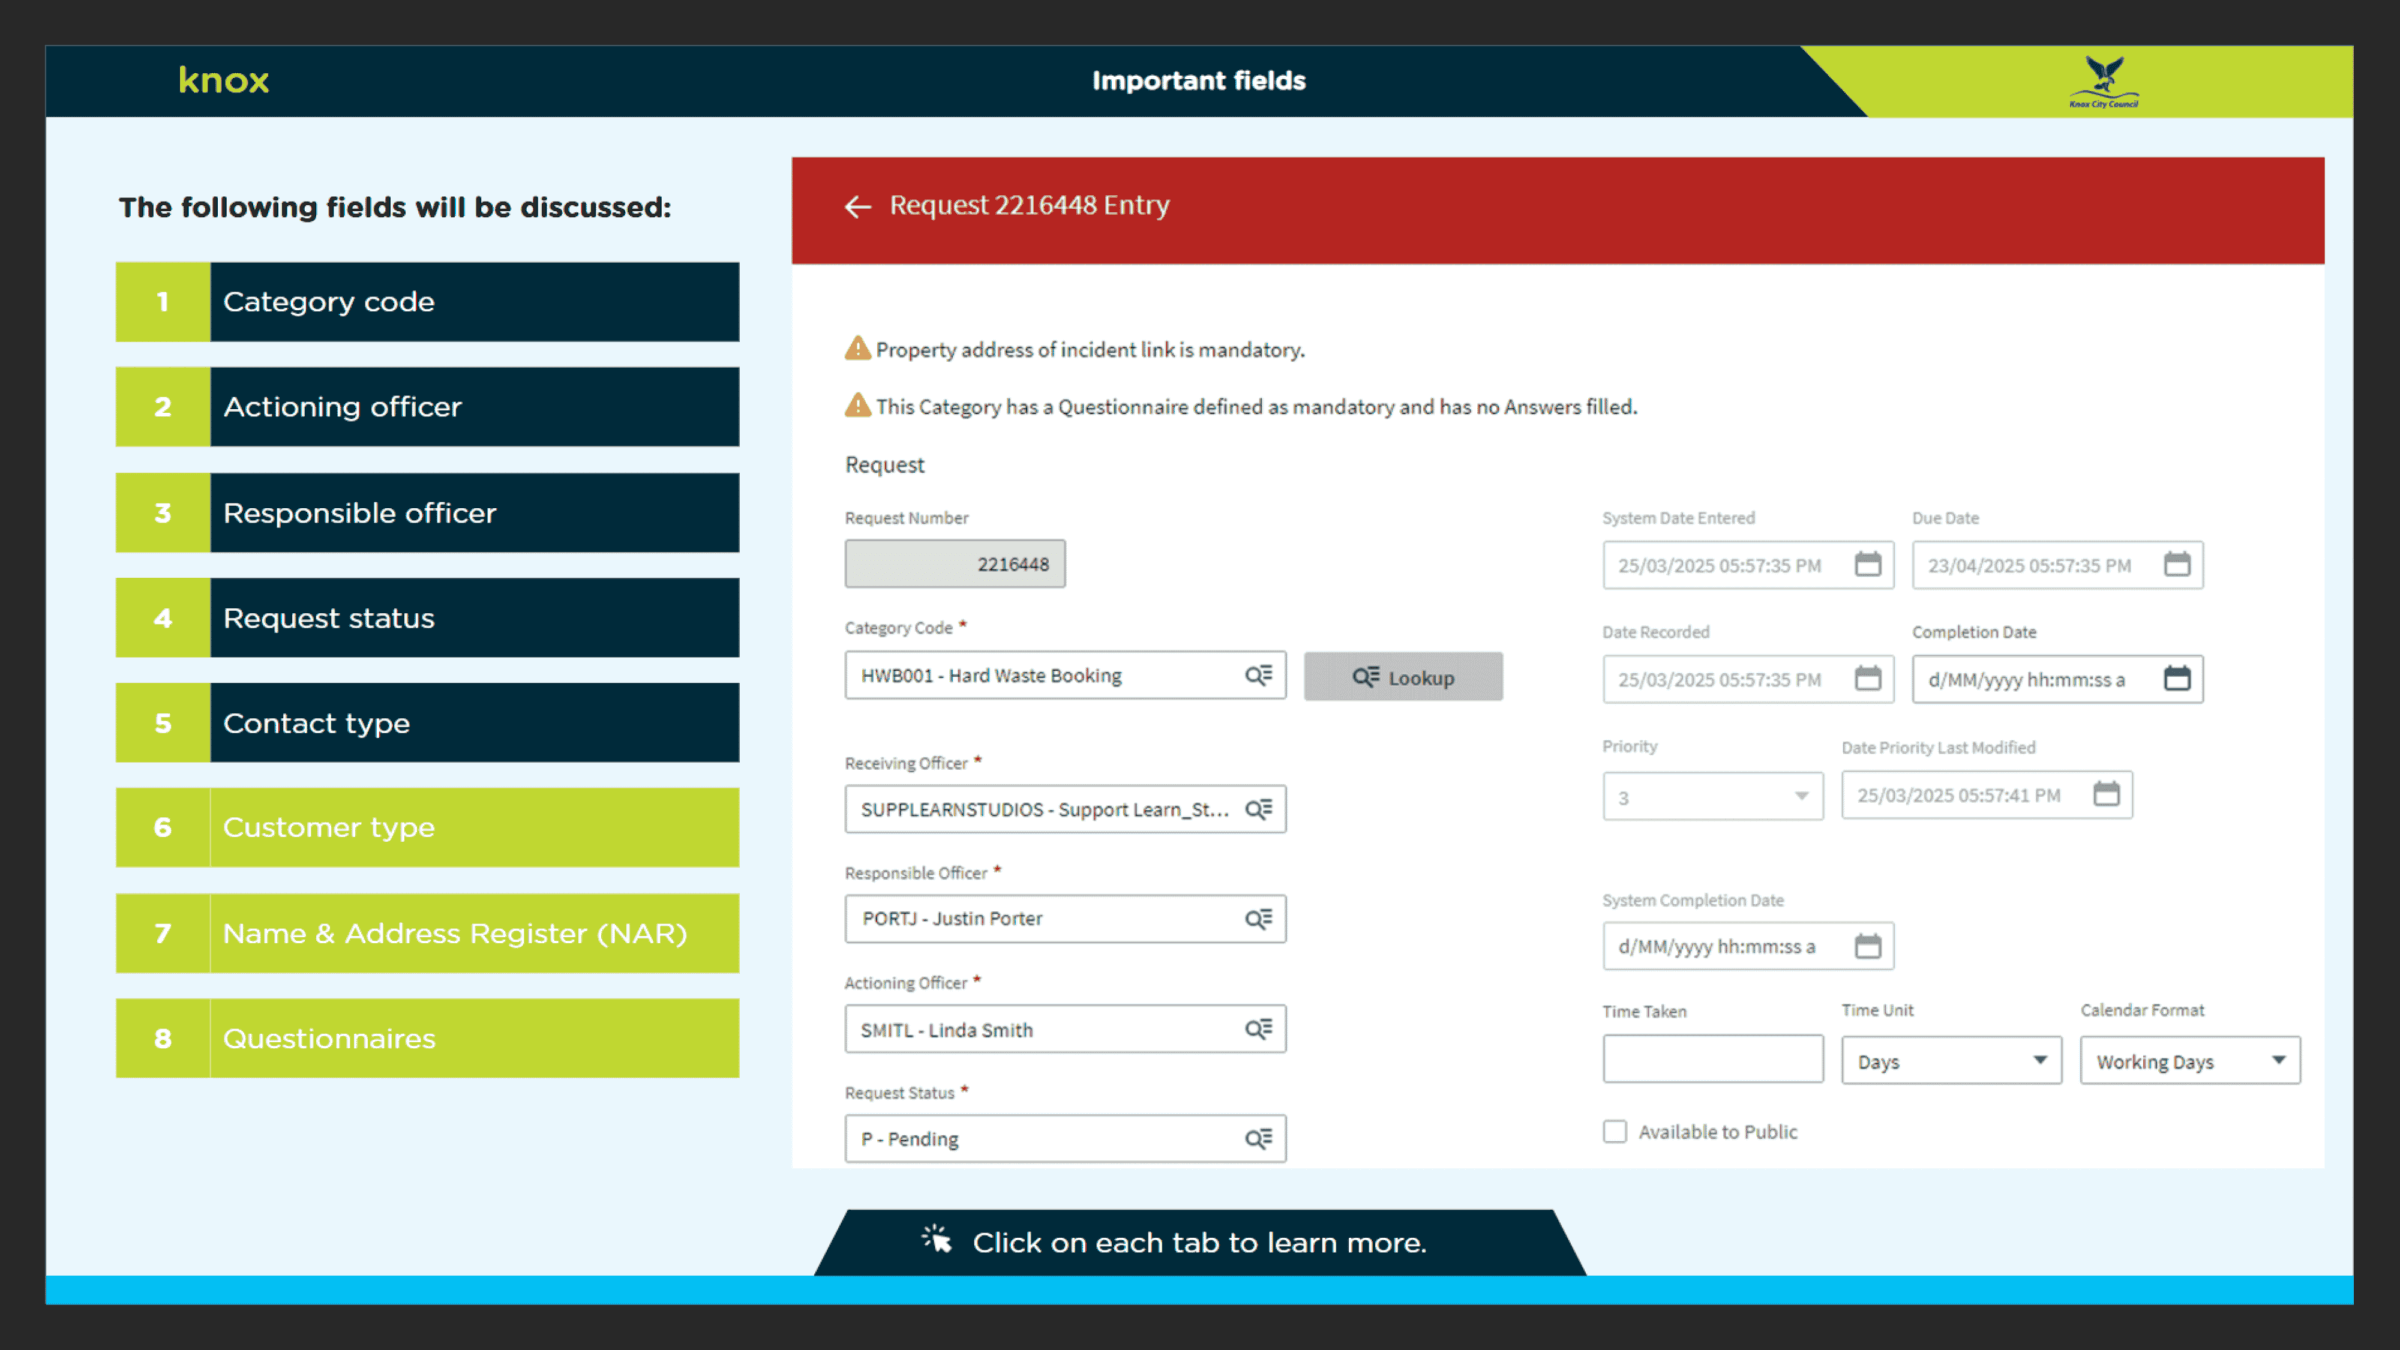The height and width of the screenshot is (1350, 2400).
Task: Expand the Calendar Format Working Days dropdown
Action: point(2190,1061)
